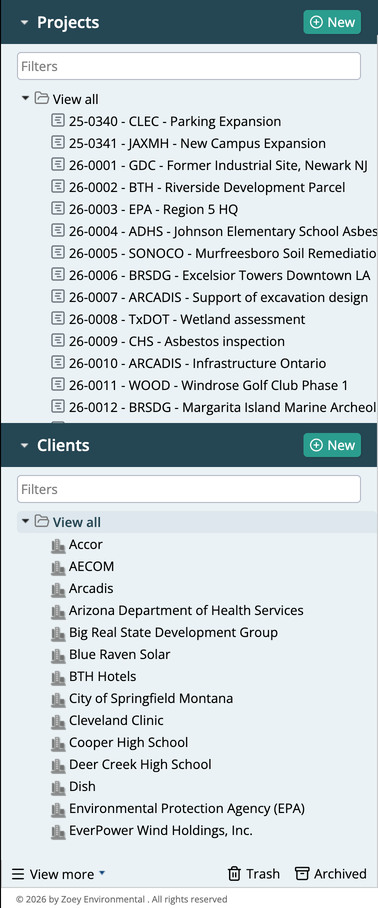
Task: Click building icon next to Accor
Action: pos(58,545)
